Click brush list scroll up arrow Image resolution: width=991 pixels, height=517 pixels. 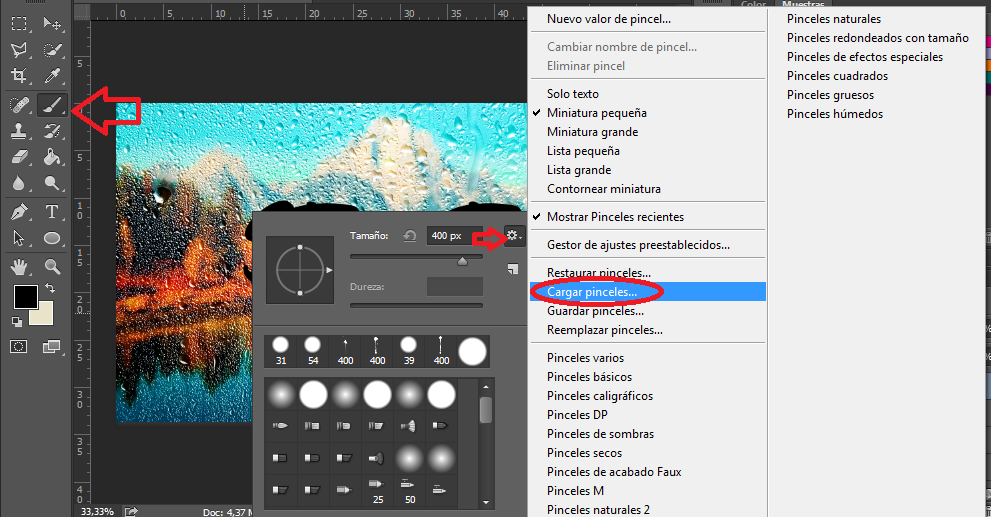(485, 387)
